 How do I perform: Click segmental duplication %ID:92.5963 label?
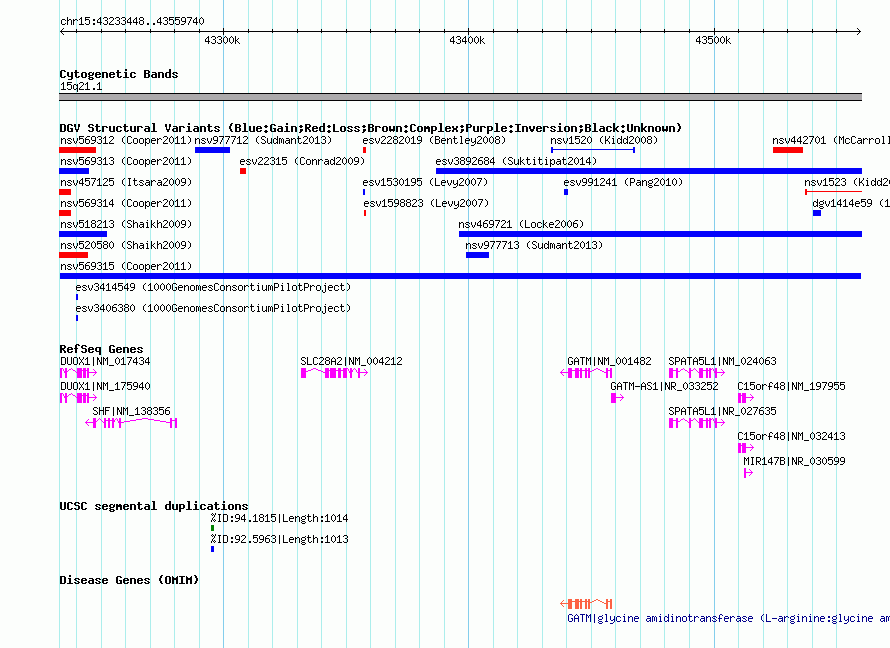[279, 539]
